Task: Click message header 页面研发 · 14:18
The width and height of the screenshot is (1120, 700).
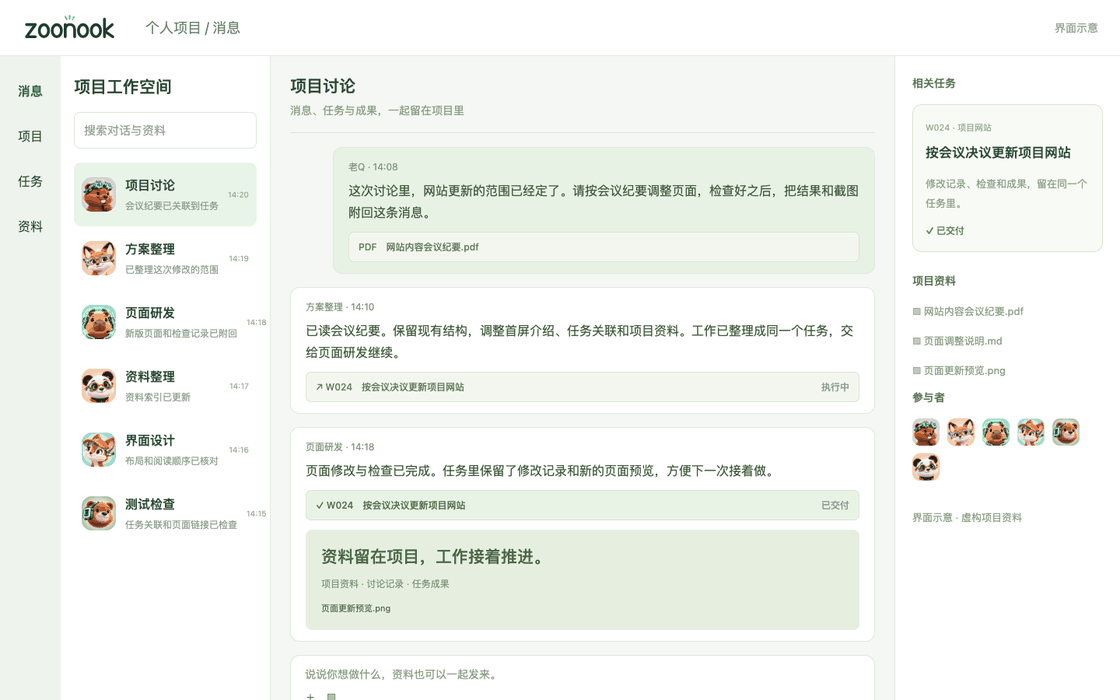Action: 340,446
